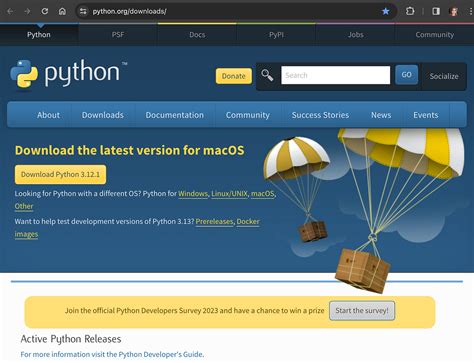The width and height of the screenshot is (474, 363).
Task: Open the Success Stories navigation menu
Action: (320, 115)
